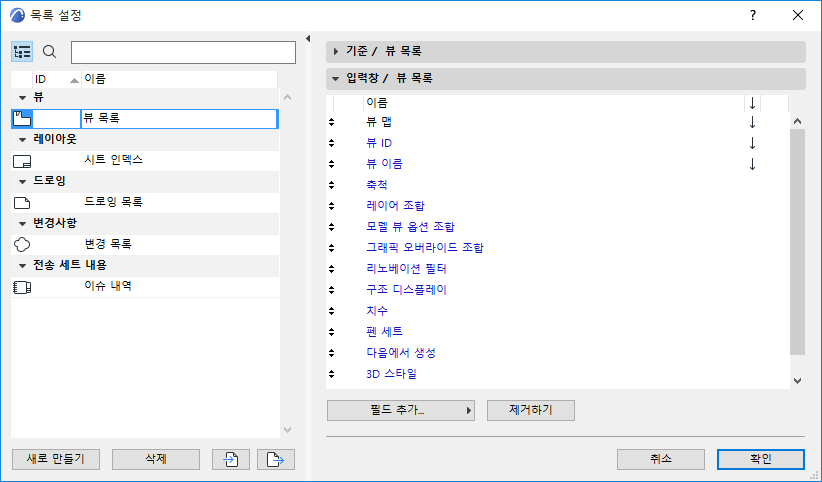Open the help question mark
The image size is (822, 482).
point(753,15)
